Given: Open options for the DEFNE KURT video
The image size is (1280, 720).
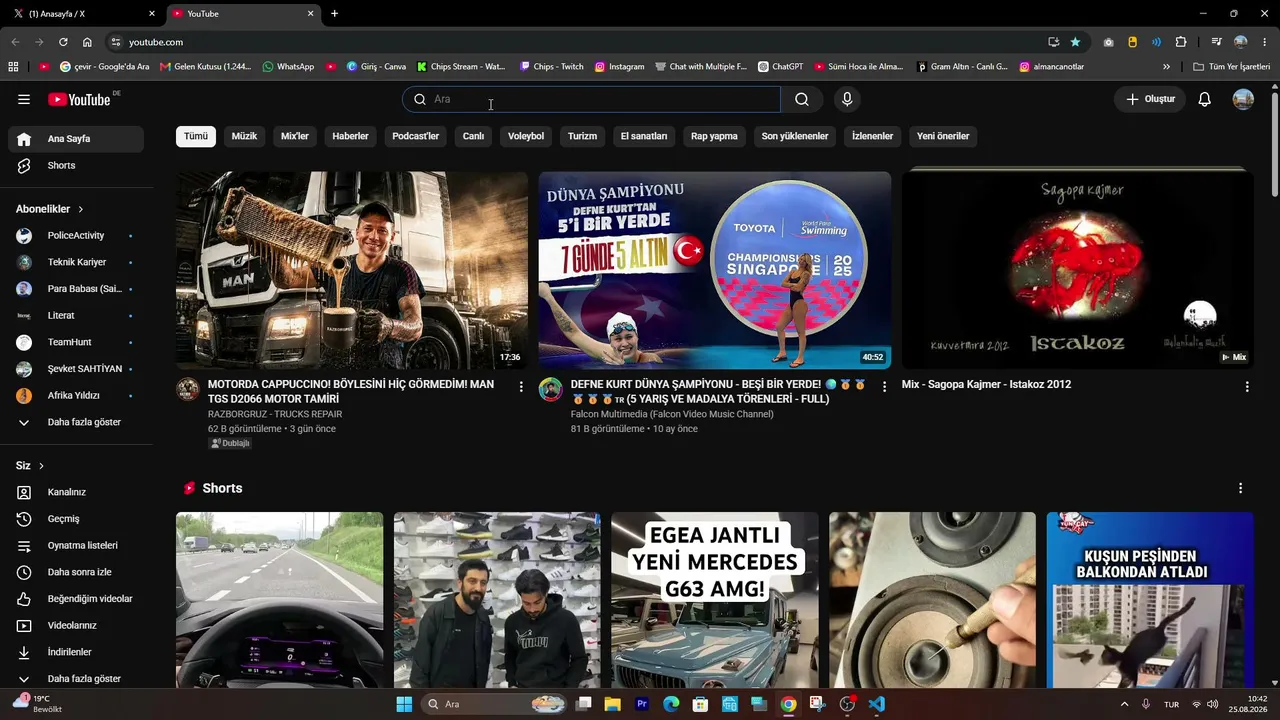Looking at the screenshot, I should coord(884,386).
